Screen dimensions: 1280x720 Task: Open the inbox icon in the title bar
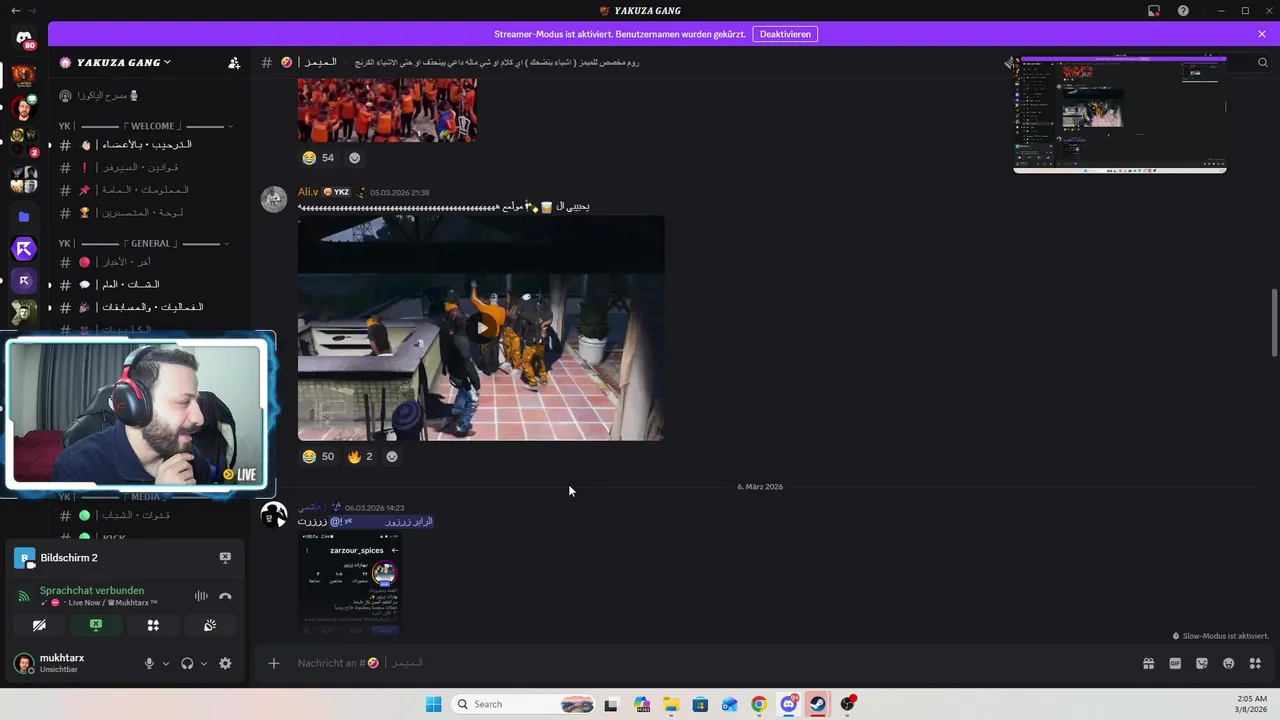[1154, 10]
